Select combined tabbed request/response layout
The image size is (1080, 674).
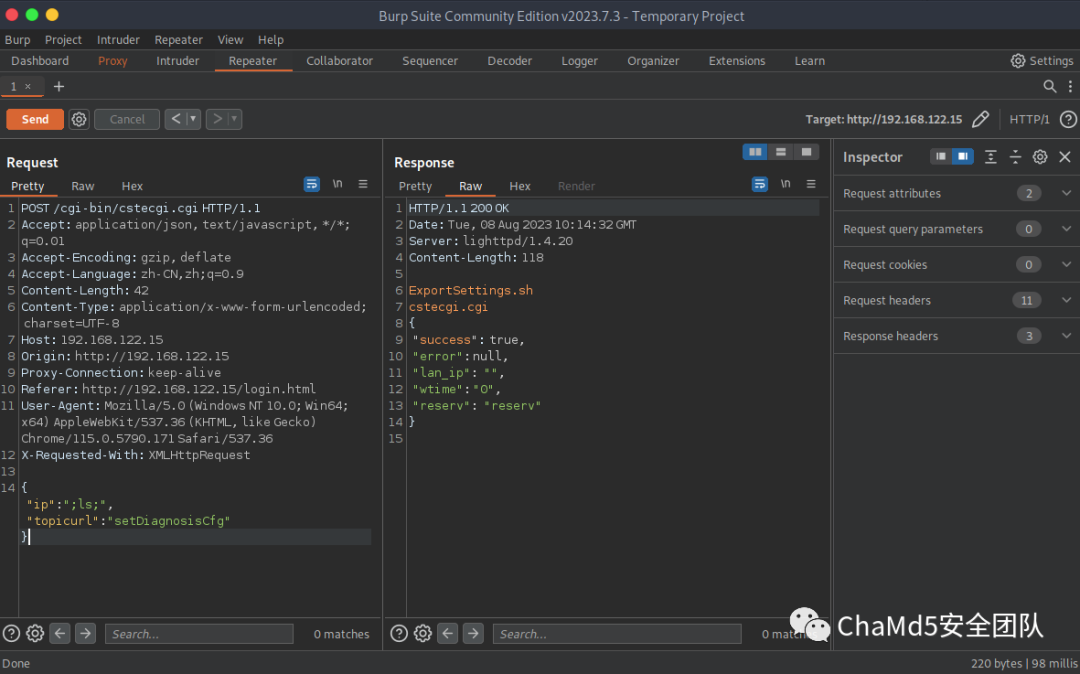(x=806, y=151)
